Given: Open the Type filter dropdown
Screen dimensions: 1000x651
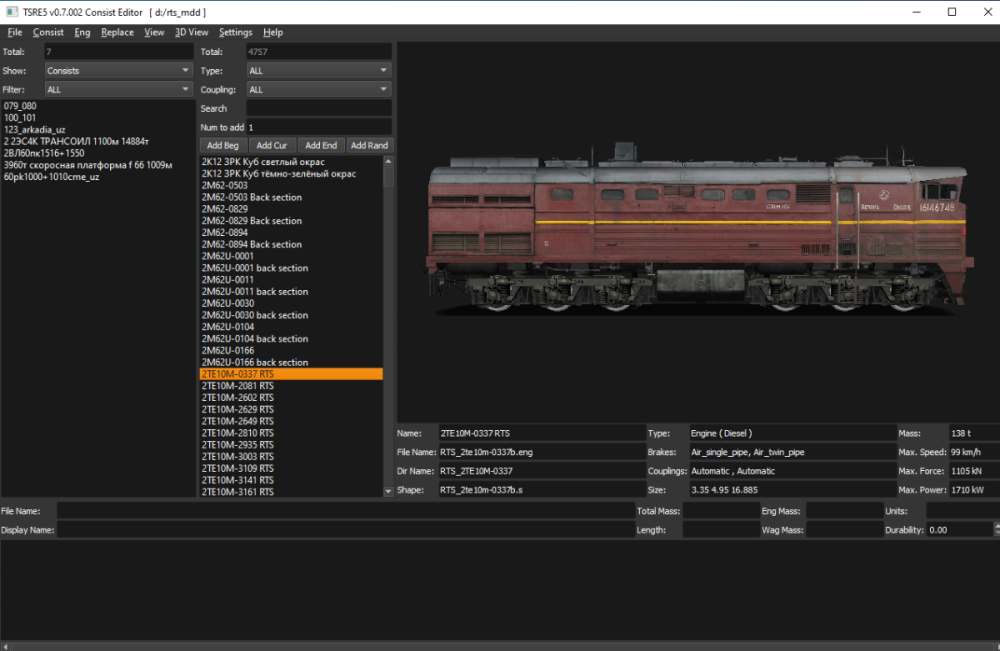Looking at the screenshot, I should click(x=318, y=71).
